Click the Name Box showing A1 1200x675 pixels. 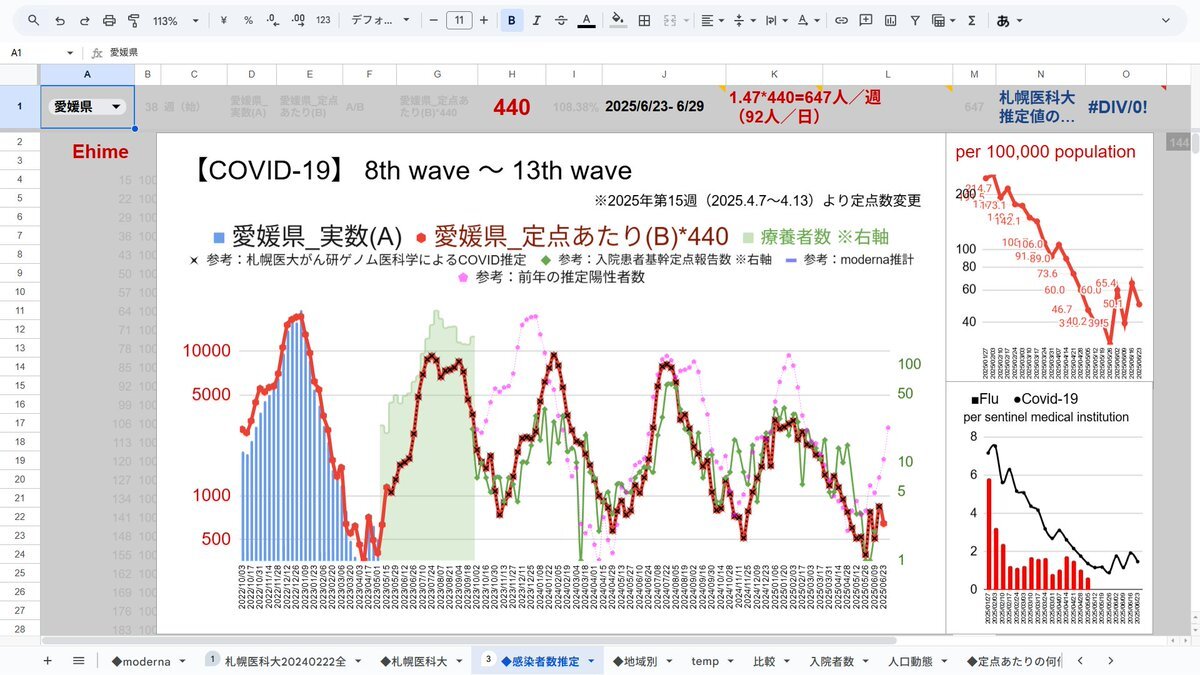[x=35, y=53]
